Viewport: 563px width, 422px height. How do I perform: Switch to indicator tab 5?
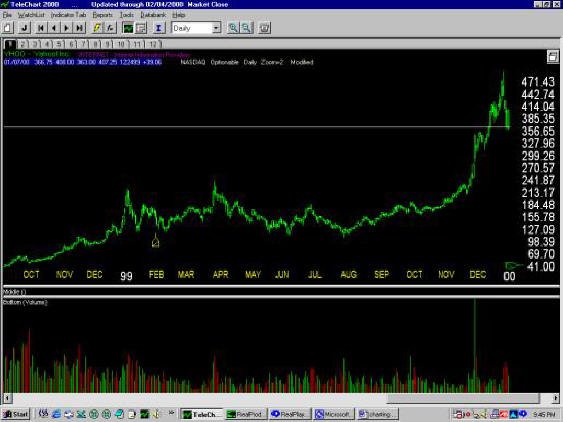pyautogui.click(x=59, y=44)
